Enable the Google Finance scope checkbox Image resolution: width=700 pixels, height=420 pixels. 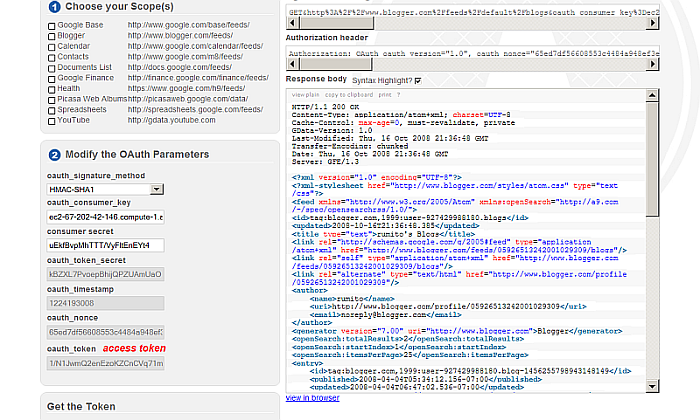click(52, 79)
